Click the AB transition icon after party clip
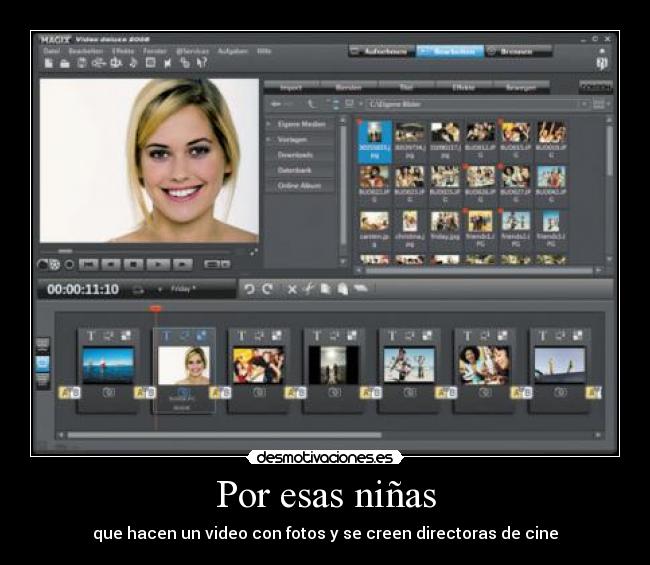 (296, 392)
